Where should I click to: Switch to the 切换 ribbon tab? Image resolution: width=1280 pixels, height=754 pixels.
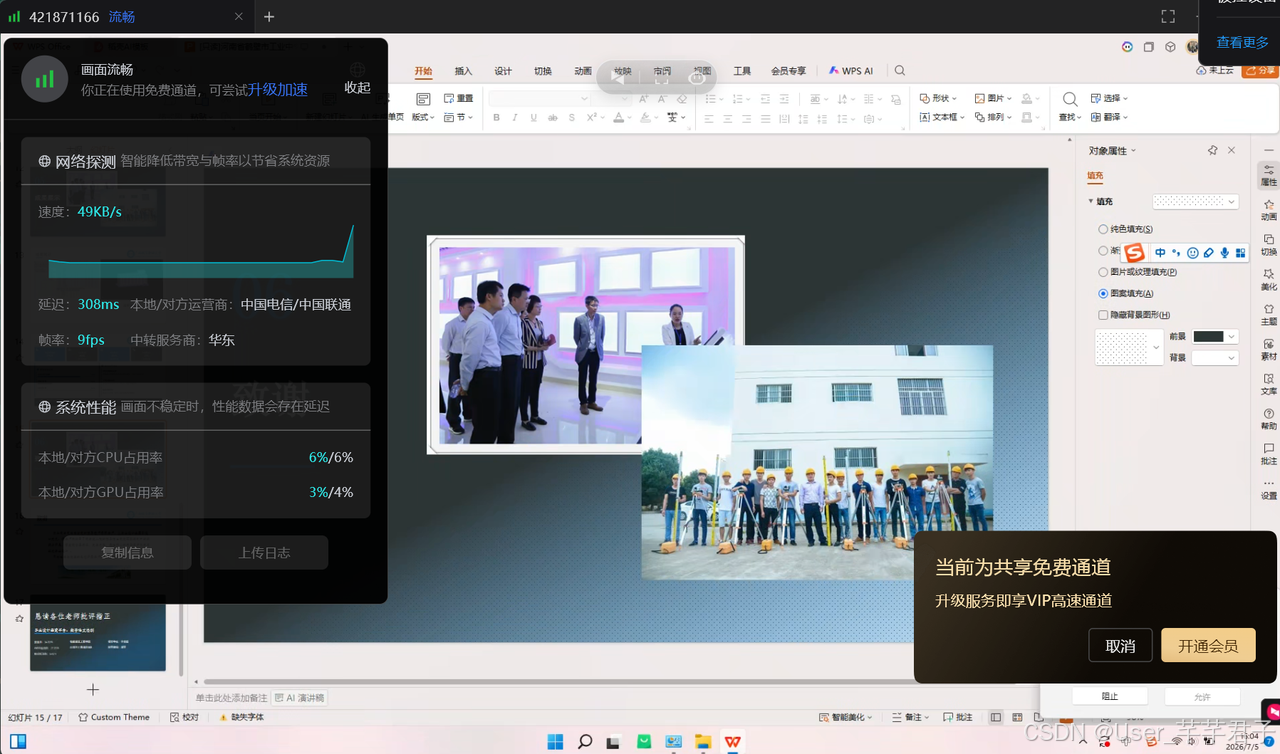pyautogui.click(x=543, y=71)
